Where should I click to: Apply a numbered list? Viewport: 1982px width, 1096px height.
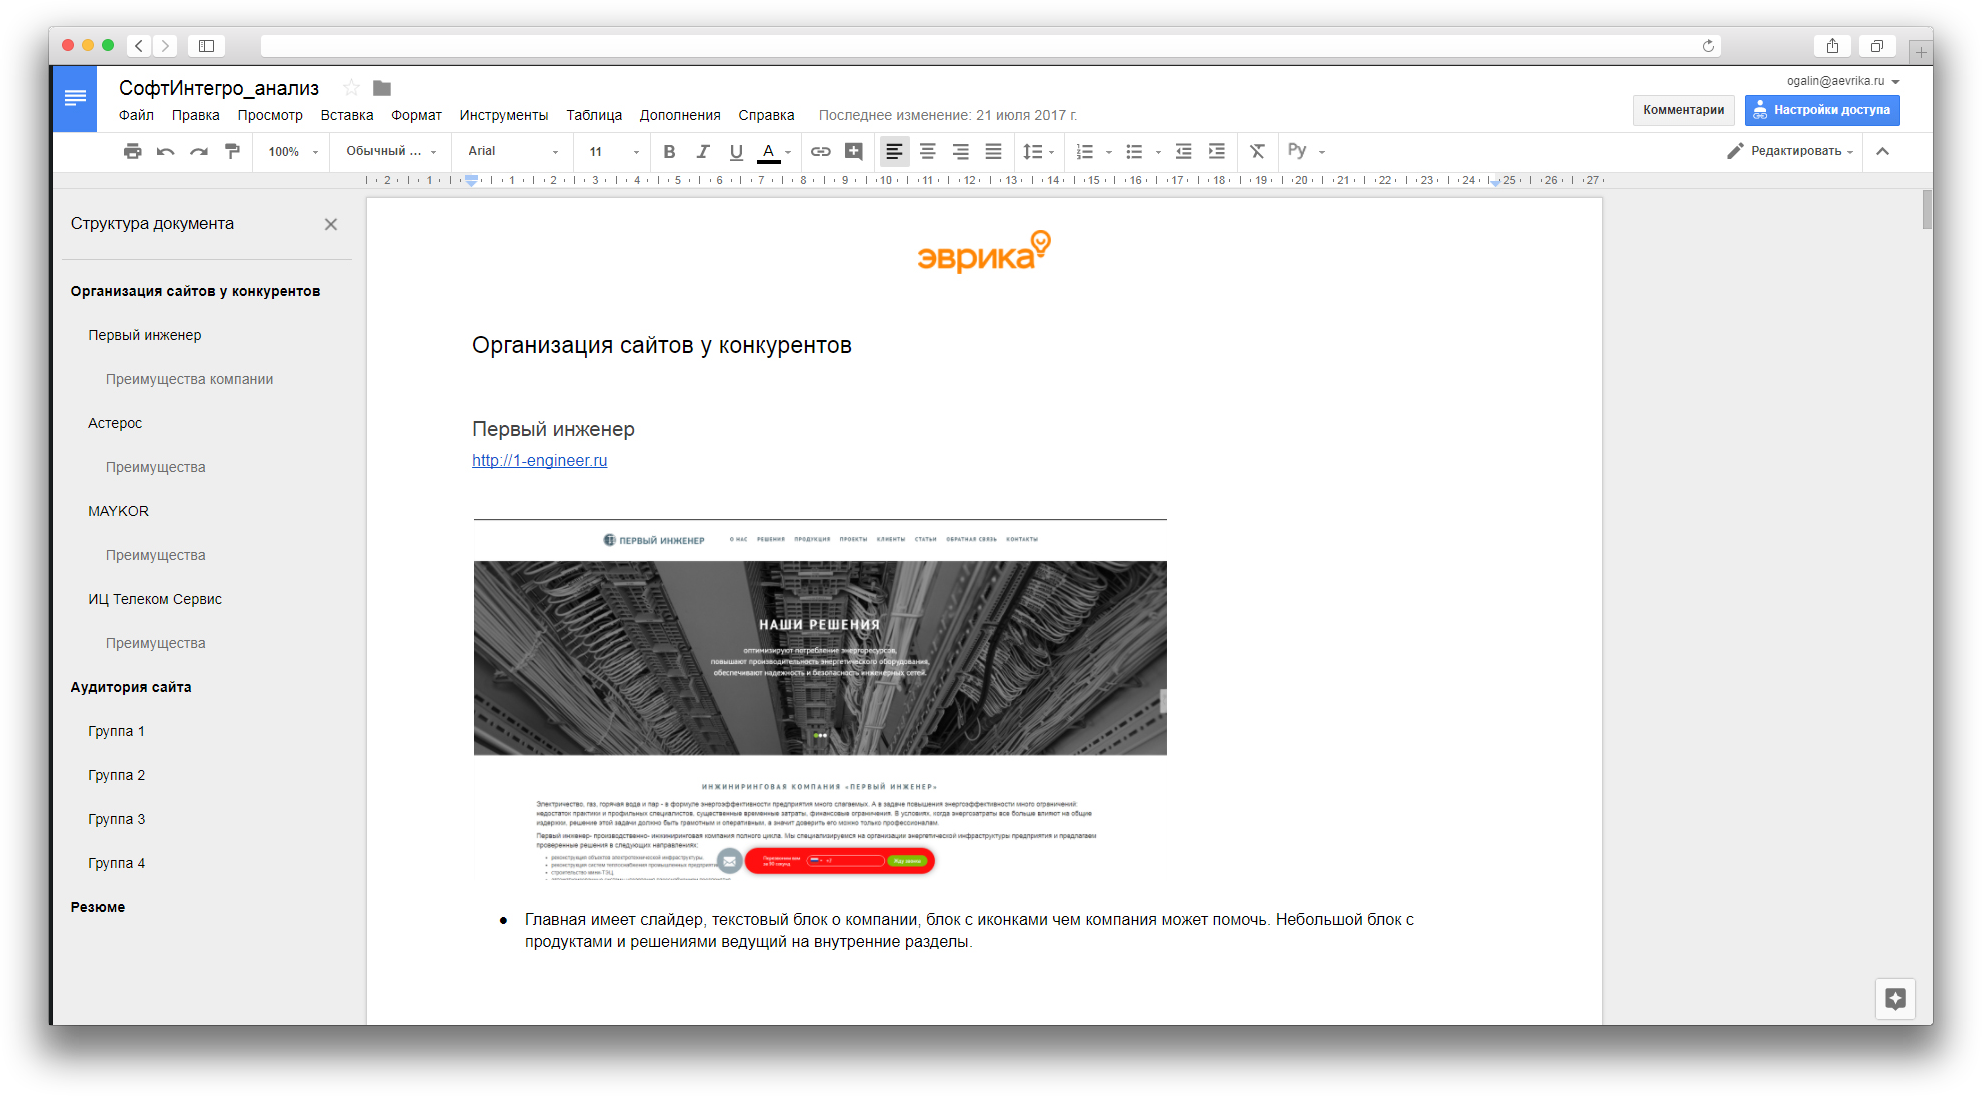(1084, 151)
